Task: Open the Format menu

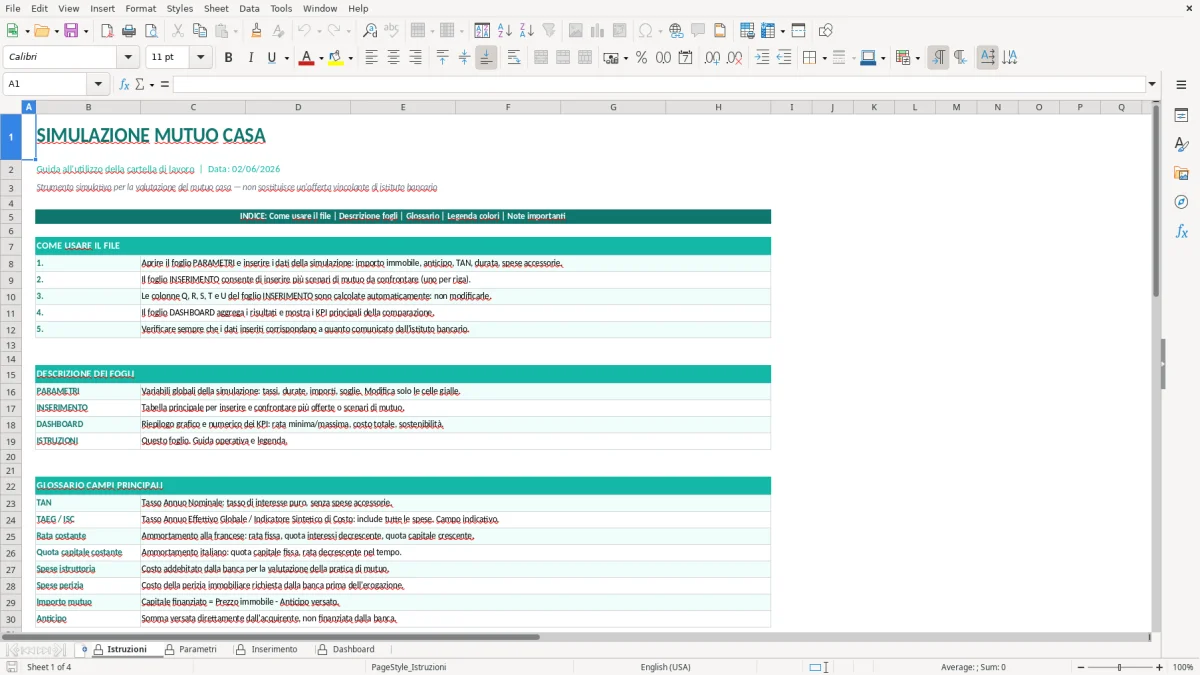Action: click(x=141, y=8)
